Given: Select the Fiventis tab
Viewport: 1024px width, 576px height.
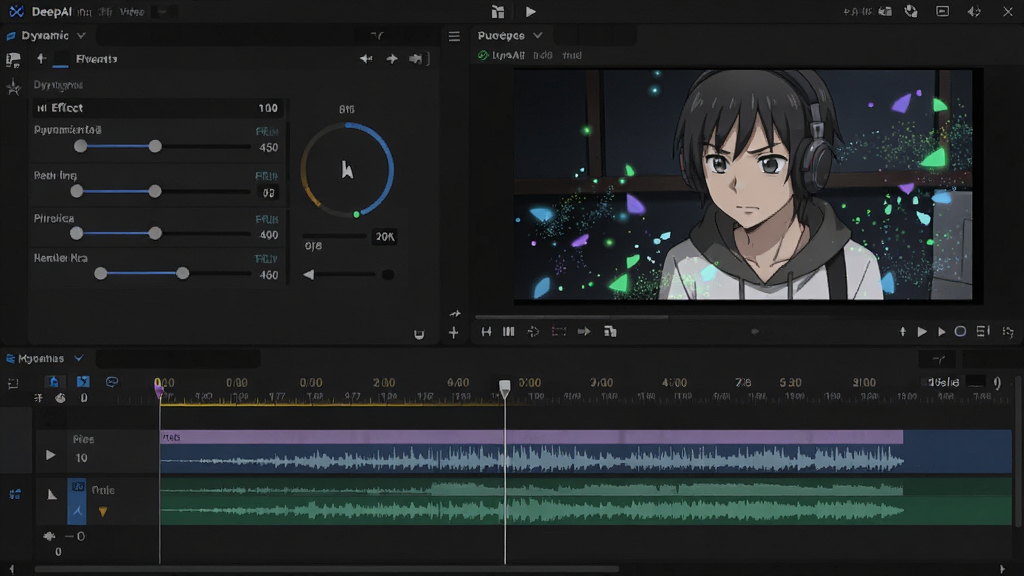Looking at the screenshot, I should point(96,59).
